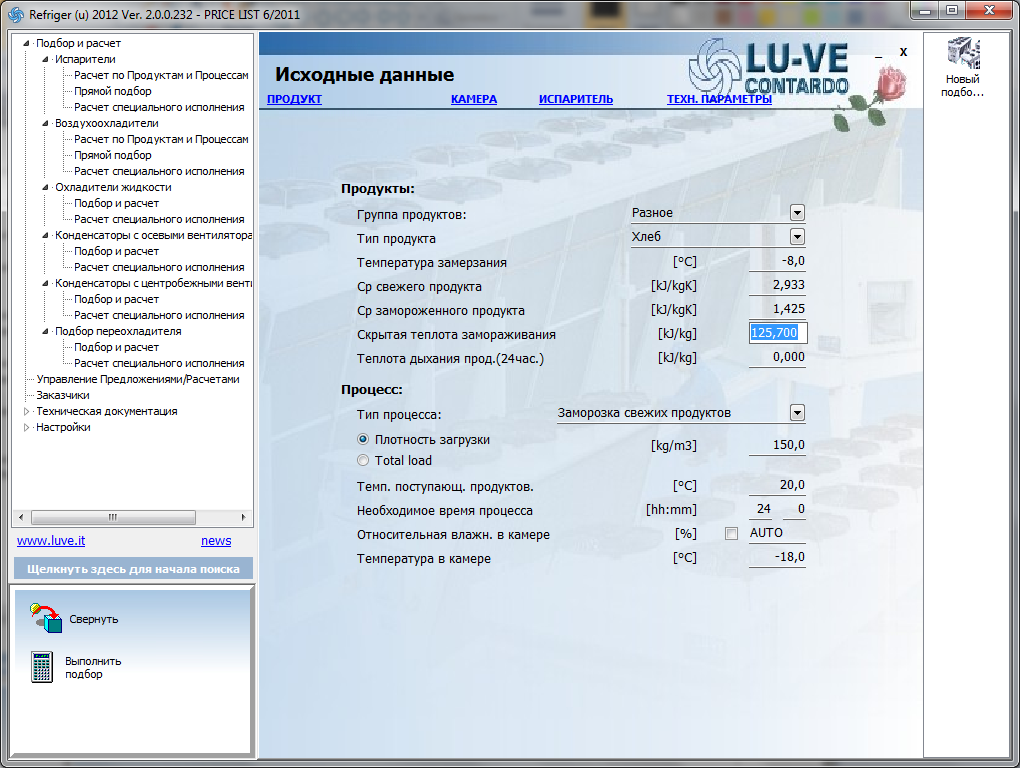Expand the Техническая документация node
The height and width of the screenshot is (768, 1020).
[27, 412]
